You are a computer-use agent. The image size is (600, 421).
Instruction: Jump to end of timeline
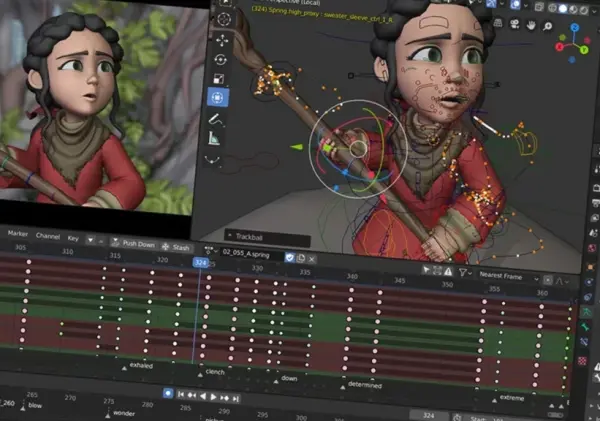tap(236, 399)
